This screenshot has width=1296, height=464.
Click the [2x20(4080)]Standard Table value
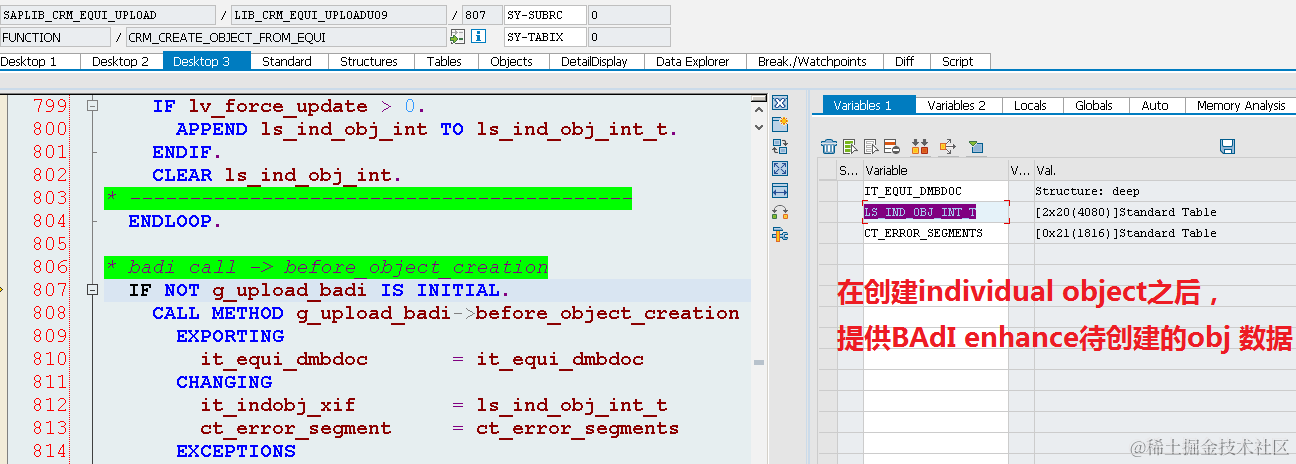pos(1163,212)
